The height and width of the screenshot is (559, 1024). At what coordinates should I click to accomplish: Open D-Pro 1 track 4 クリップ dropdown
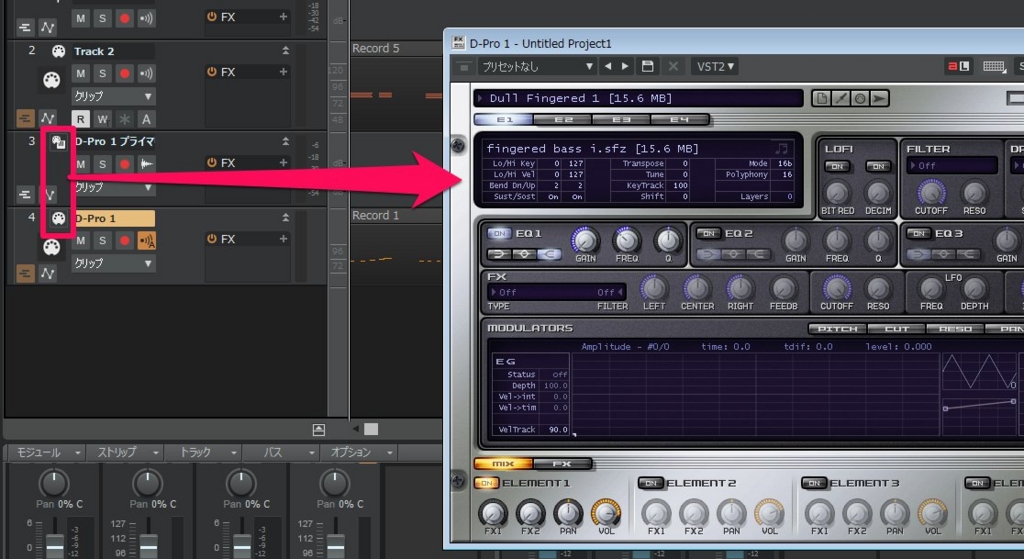[113, 263]
